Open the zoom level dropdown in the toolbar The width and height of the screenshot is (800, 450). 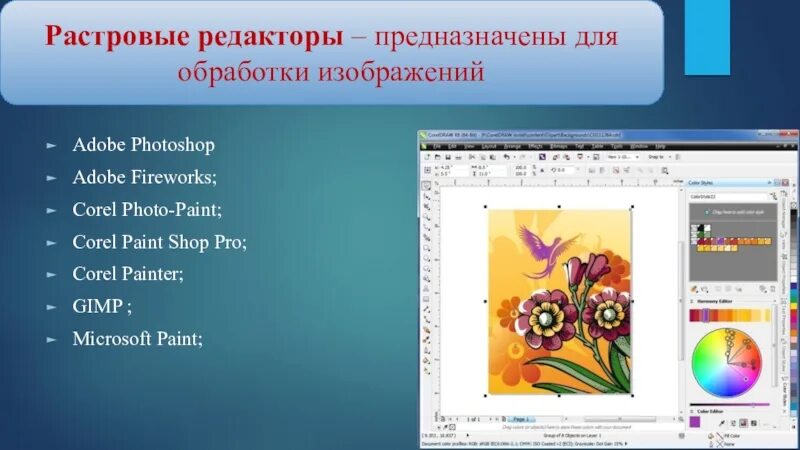pos(637,157)
